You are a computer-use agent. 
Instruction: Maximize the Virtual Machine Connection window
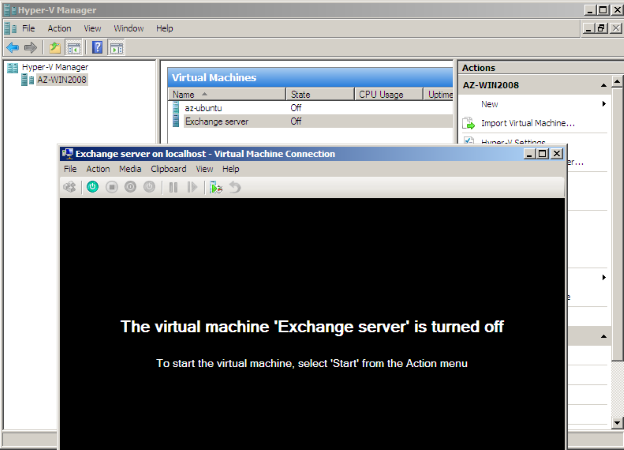[542, 154]
